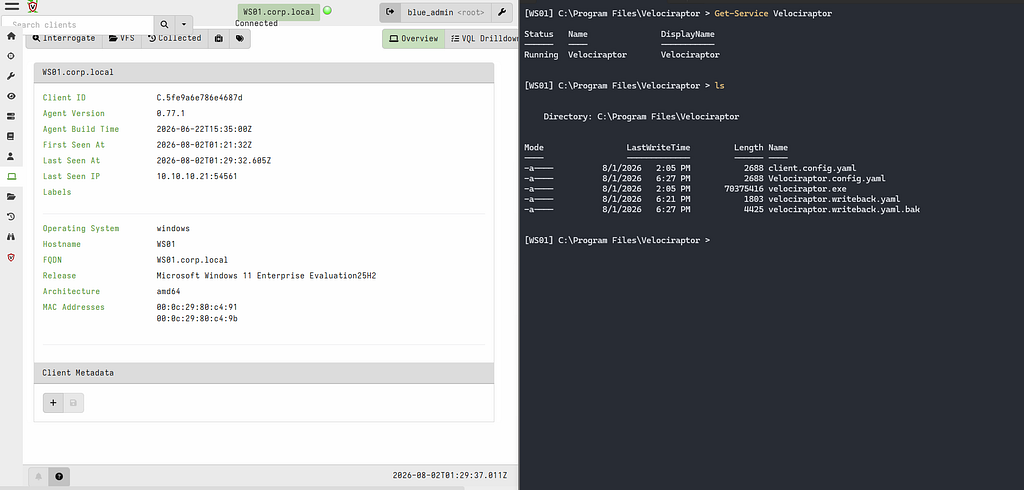
Task: Click the MAC address 00:0c:29:80:c4:91
Action: [197, 307]
